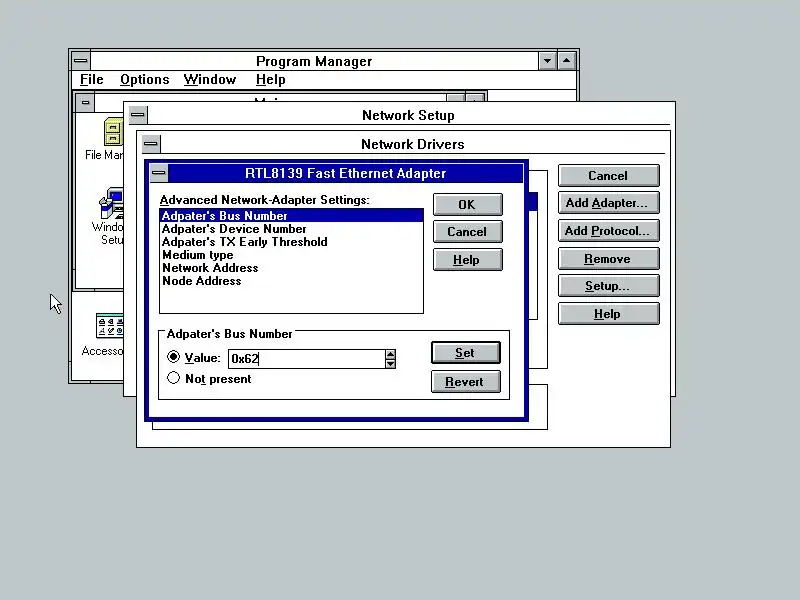
Task: Select Adpater's Bus Number list item
Action: tap(291, 216)
